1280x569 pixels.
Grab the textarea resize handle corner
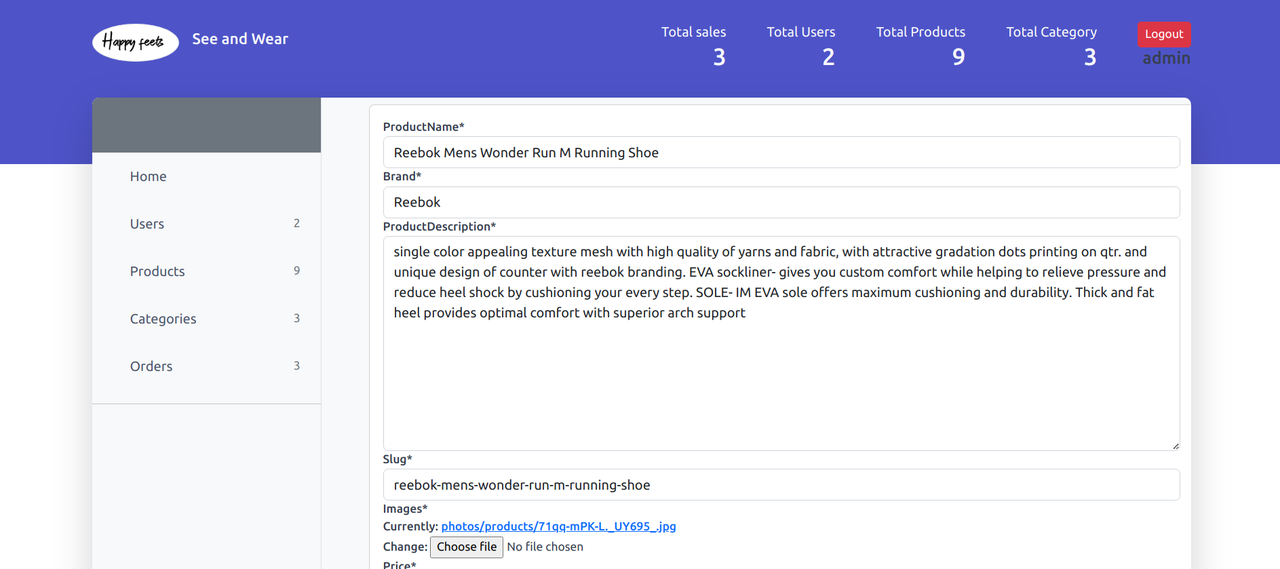click(1175, 446)
